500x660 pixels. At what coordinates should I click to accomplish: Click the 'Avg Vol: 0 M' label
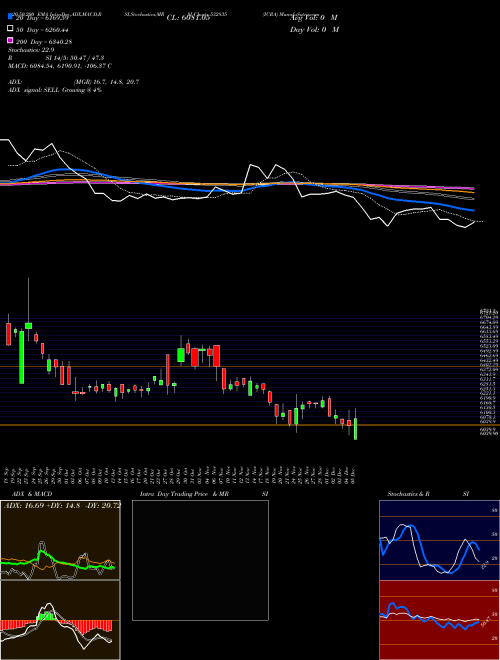(x=314, y=18)
